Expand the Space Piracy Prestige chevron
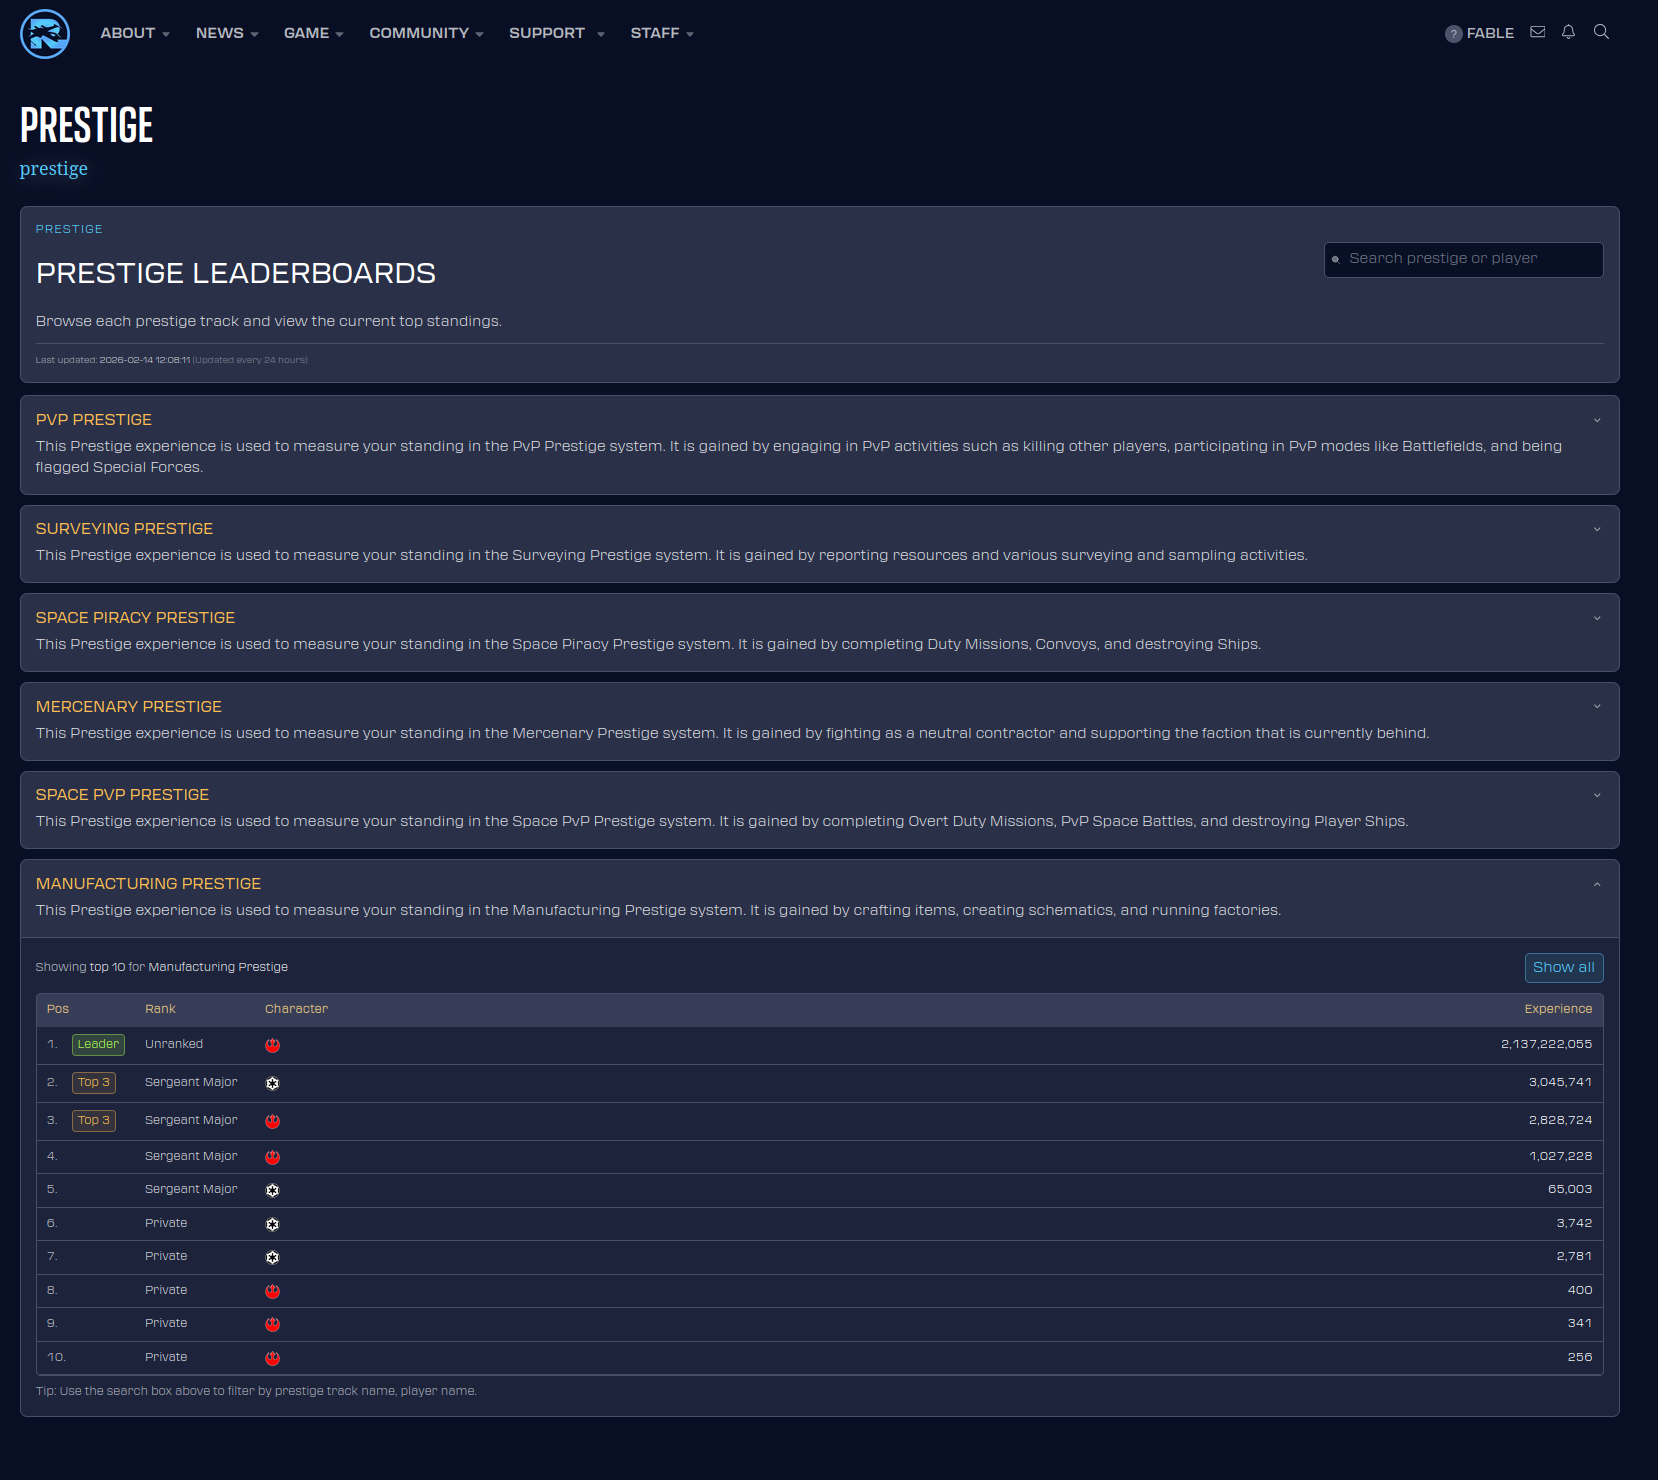 1597,619
